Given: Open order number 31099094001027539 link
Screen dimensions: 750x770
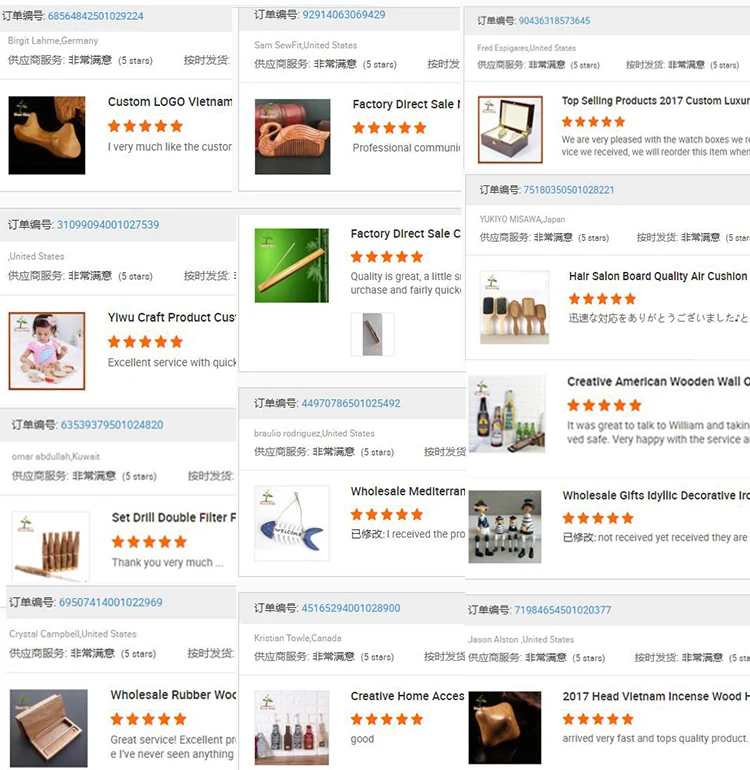Looking at the screenshot, I should [108, 225].
